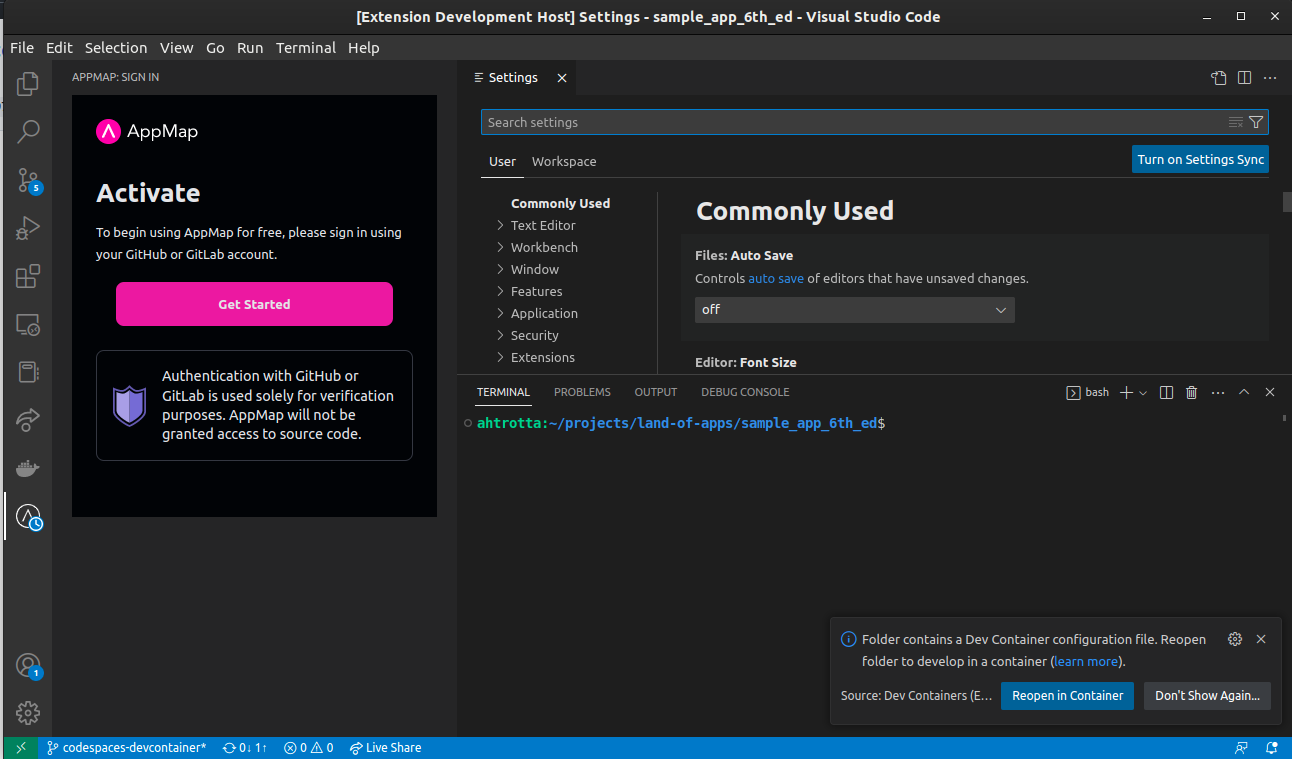This screenshot has width=1292, height=759.
Task: Switch to the PROBLEMS panel tab
Action: click(x=582, y=392)
